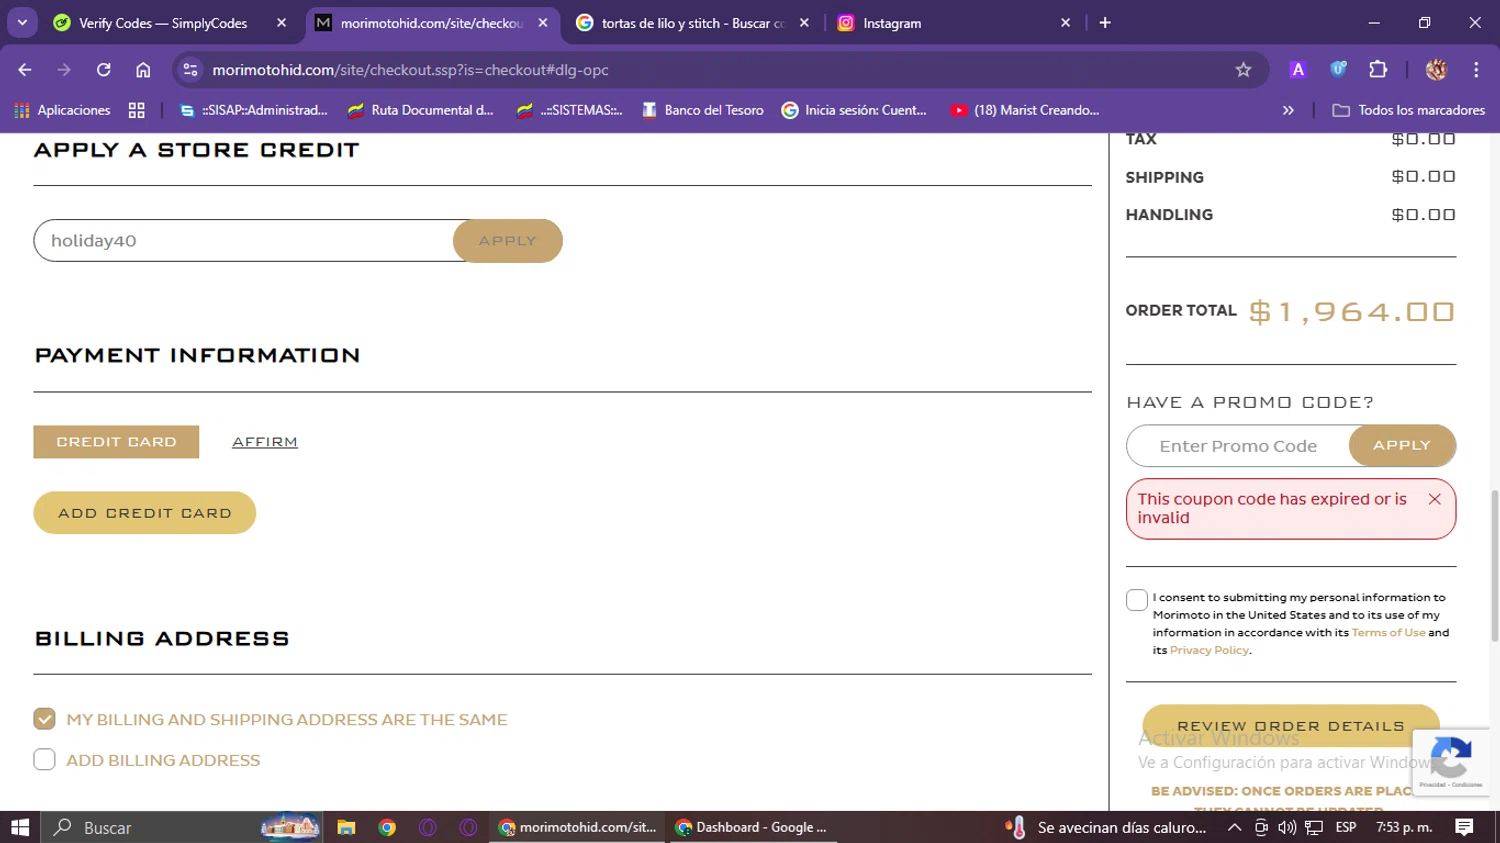Screen dimensions: 1500x843
Task: Open the tab groups grid icon
Action: coord(137,110)
